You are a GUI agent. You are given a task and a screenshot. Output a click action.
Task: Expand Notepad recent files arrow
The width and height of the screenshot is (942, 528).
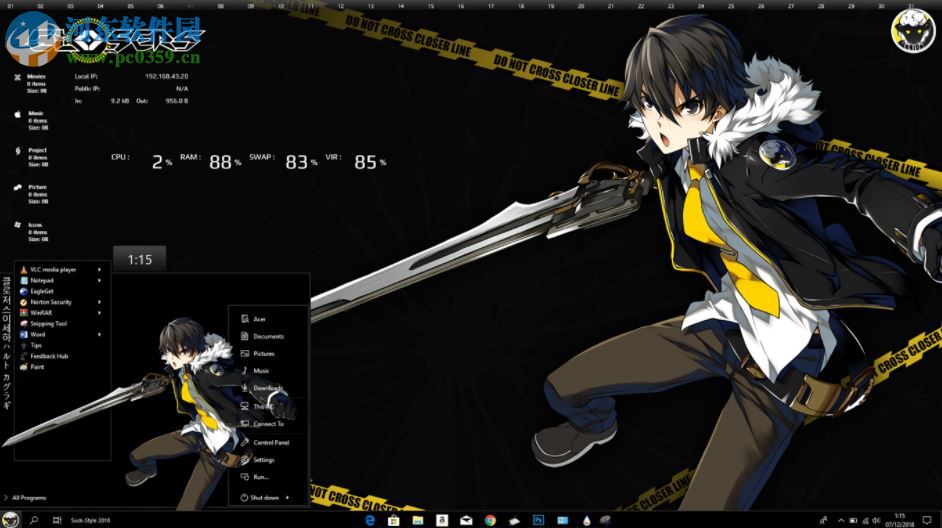click(x=100, y=281)
